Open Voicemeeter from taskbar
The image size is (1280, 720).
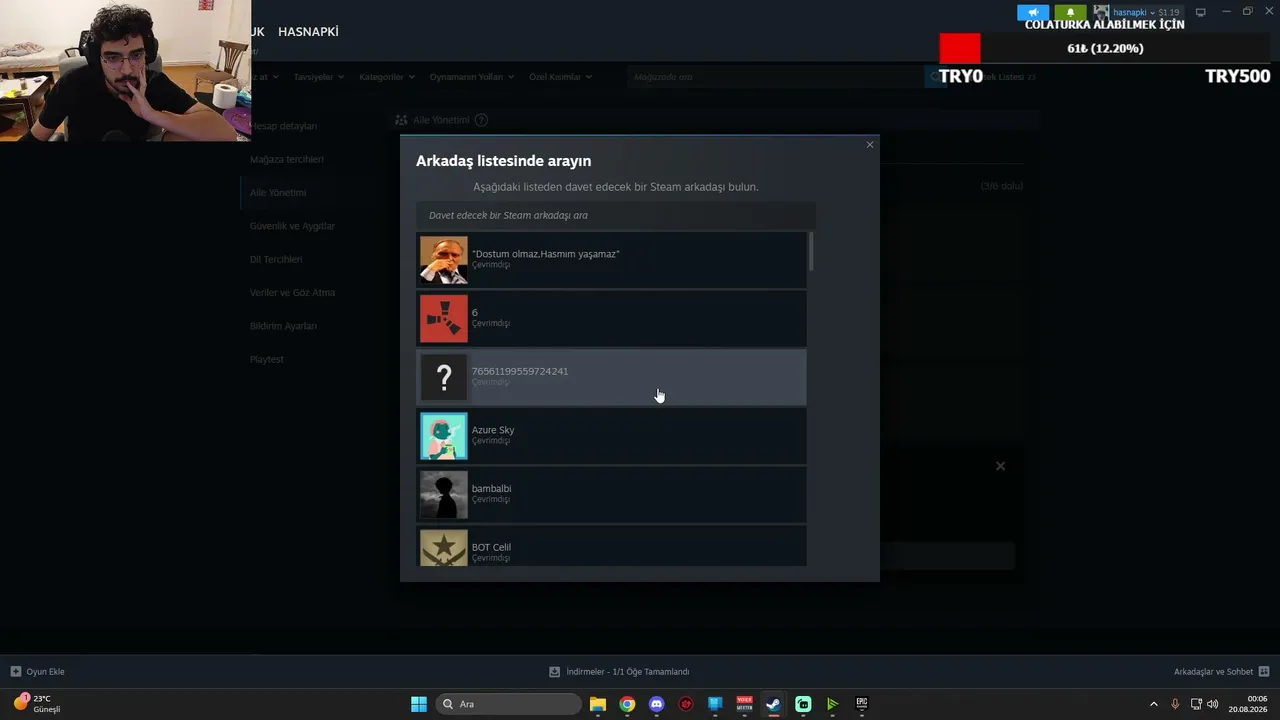tap(744, 704)
